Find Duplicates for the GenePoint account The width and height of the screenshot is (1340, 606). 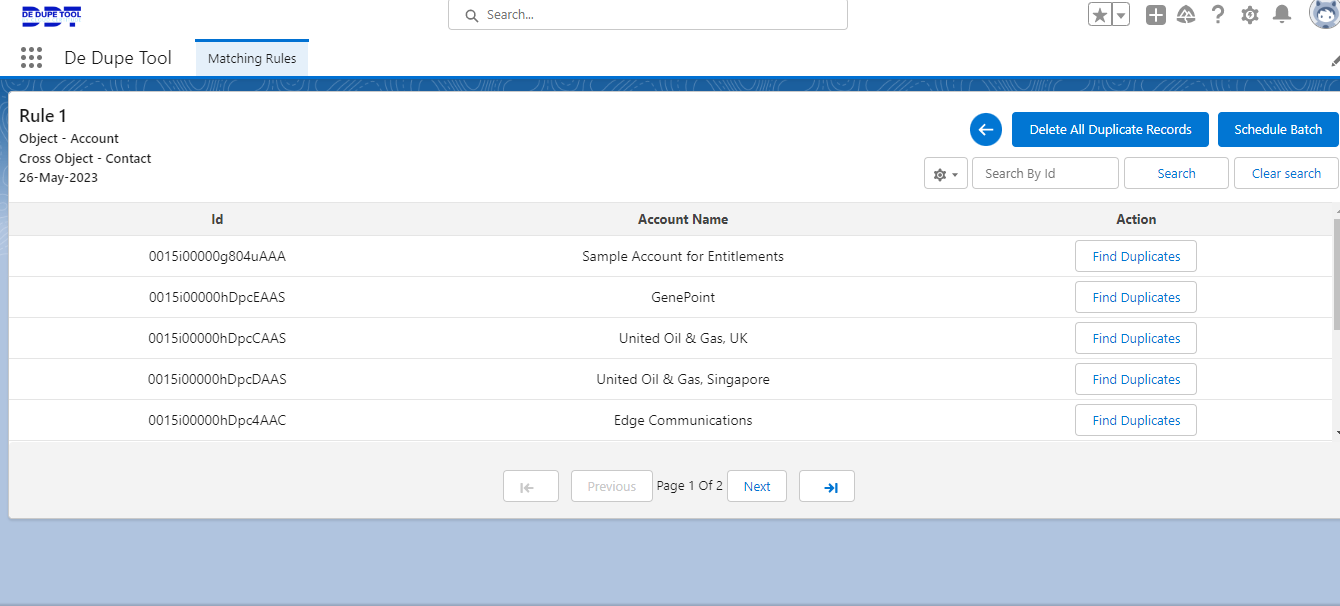[1135, 297]
